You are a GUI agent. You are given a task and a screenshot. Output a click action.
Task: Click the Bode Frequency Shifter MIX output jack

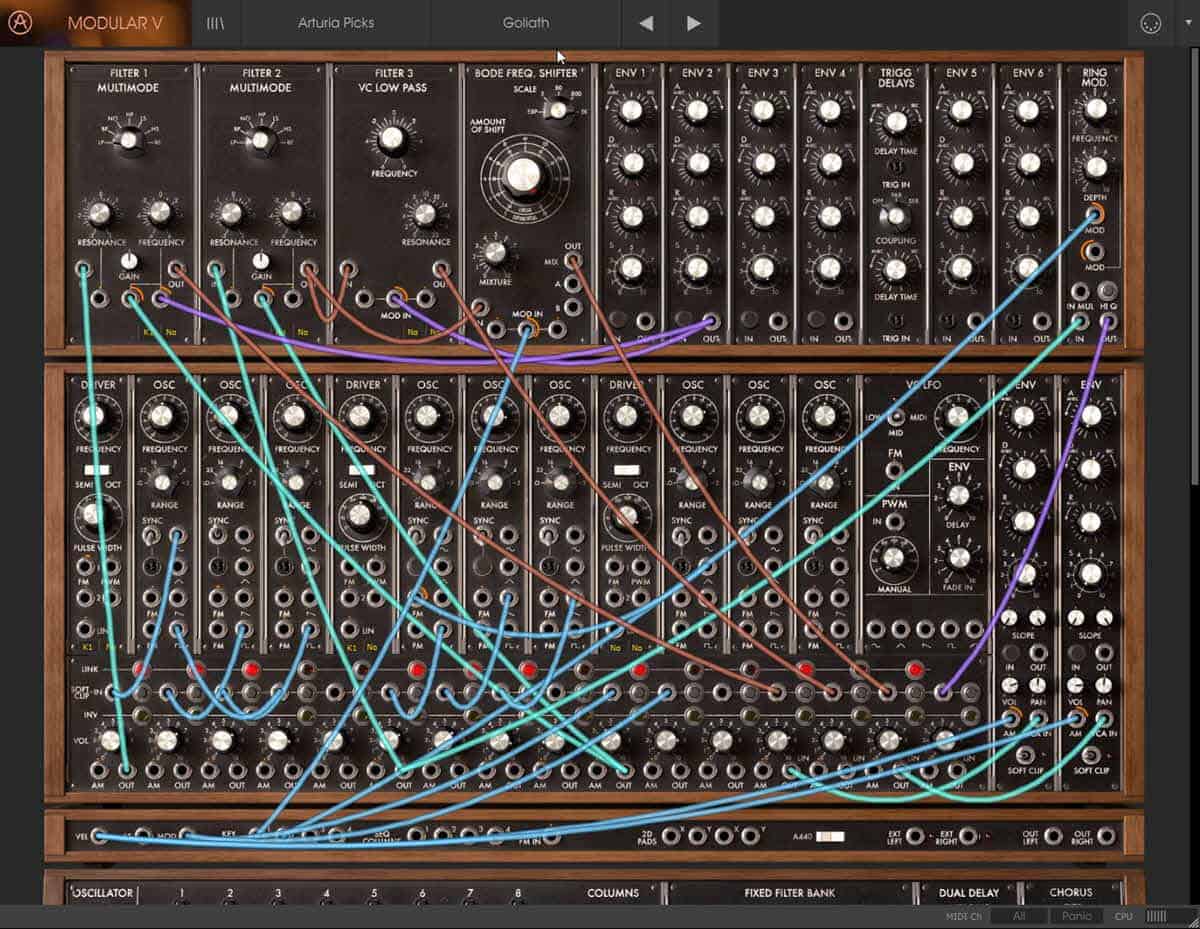573,260
